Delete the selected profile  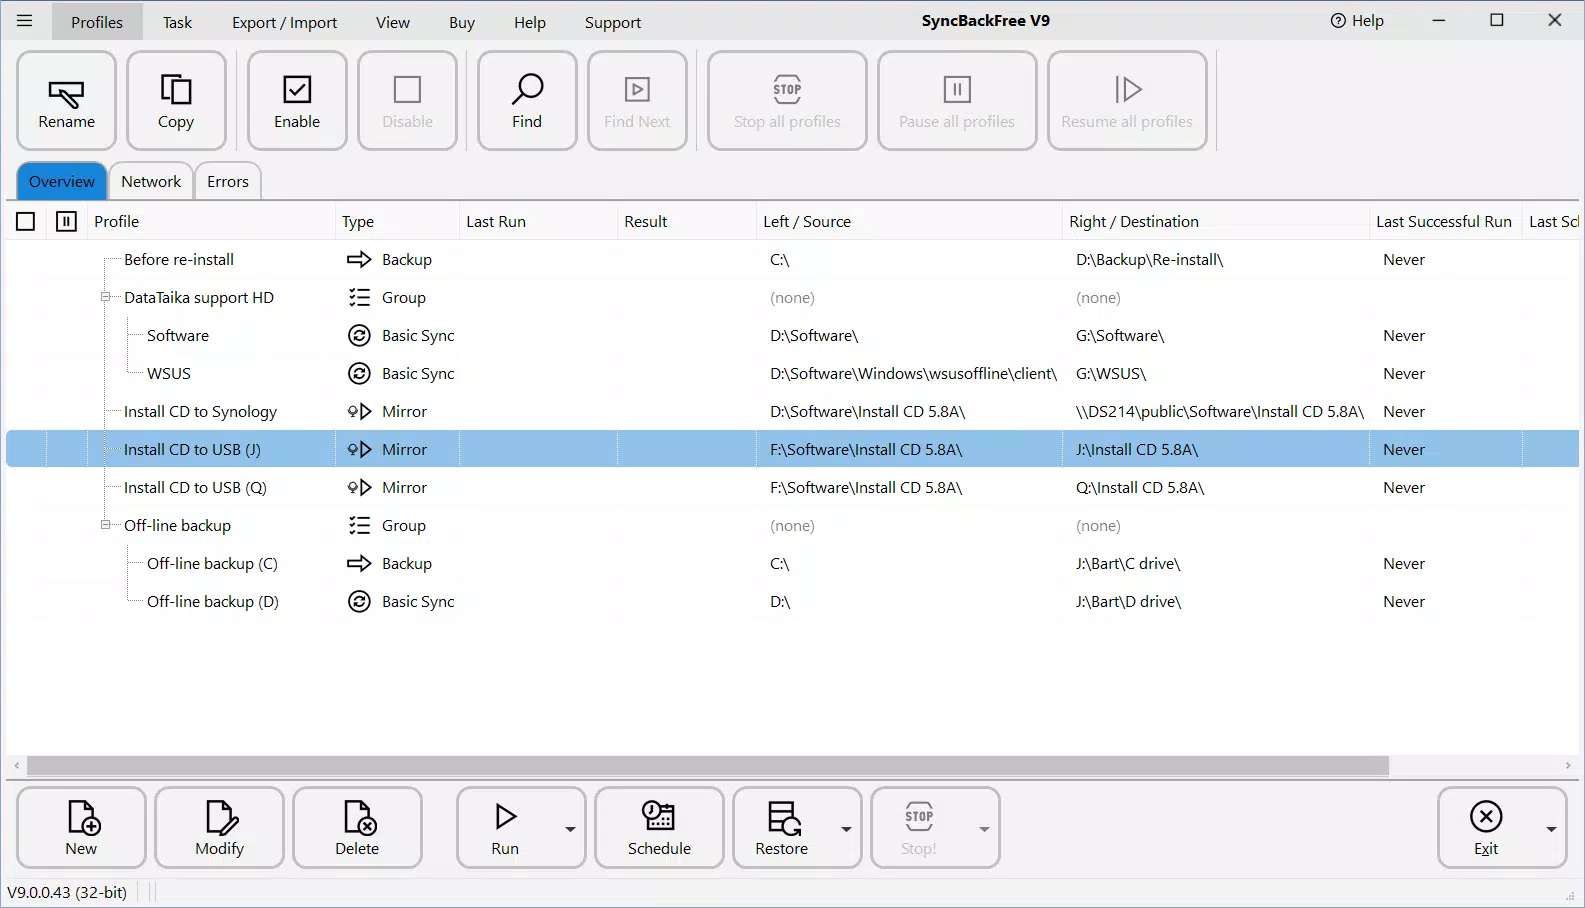[357, 828]
